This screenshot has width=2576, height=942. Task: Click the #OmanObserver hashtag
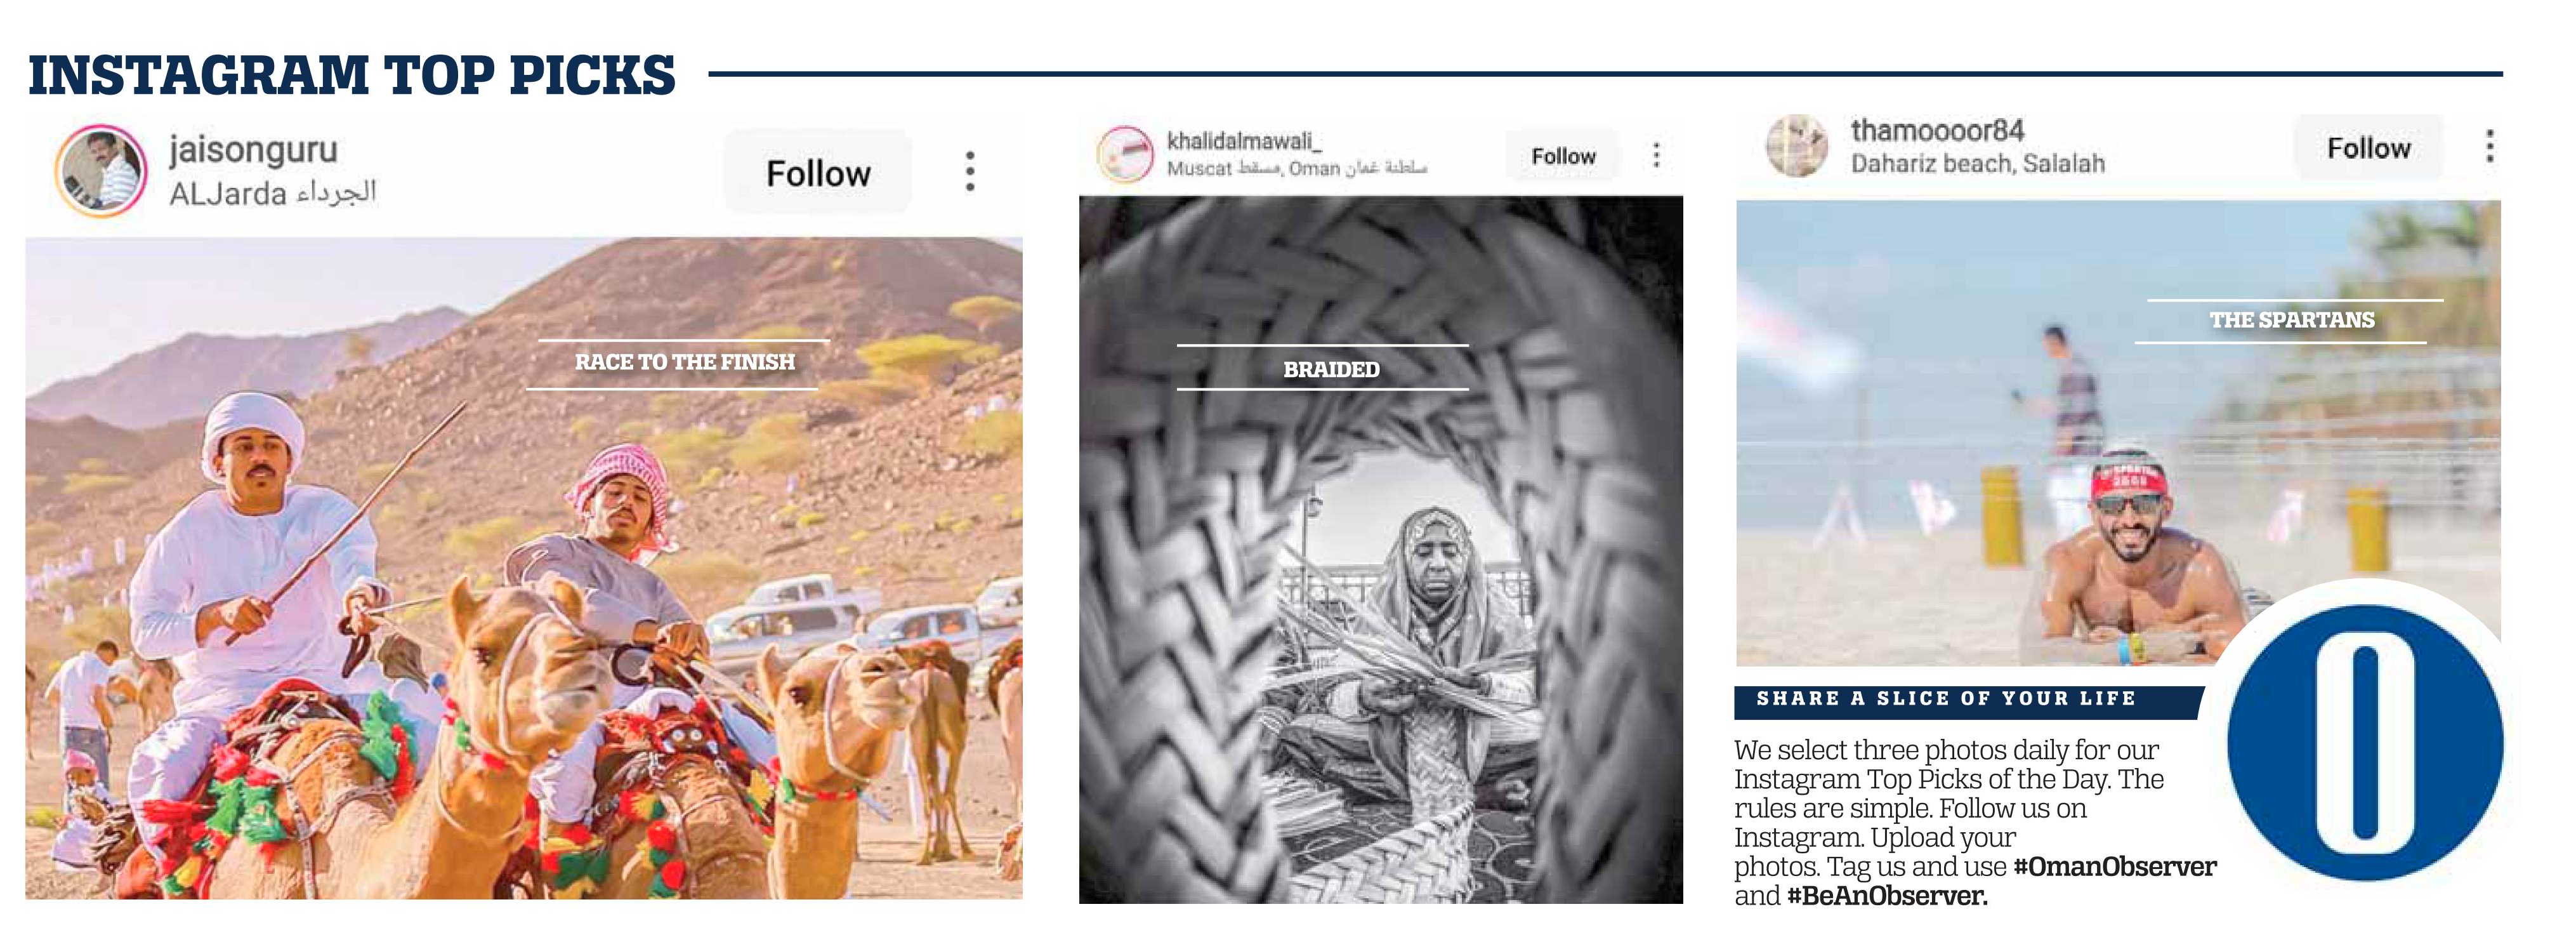click(2114, 866)
